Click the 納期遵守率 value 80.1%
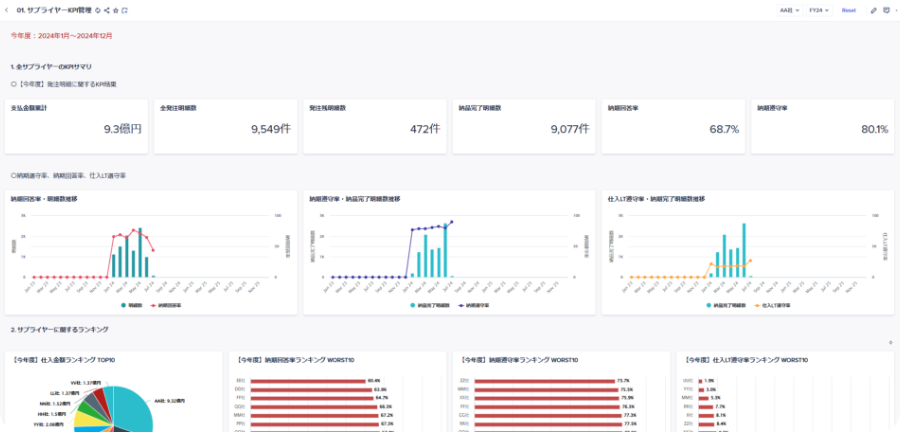 (x=874, y=129)
